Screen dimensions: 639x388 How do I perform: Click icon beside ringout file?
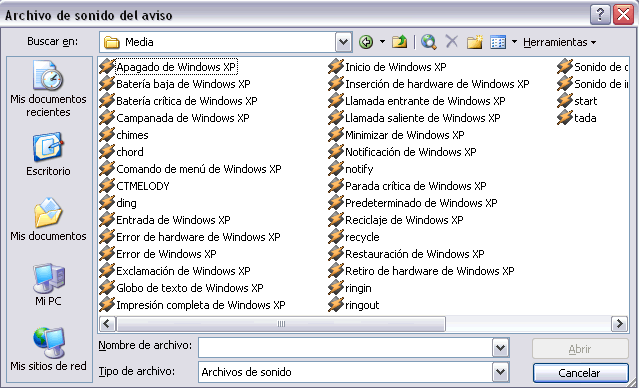[x=336, y=305]
